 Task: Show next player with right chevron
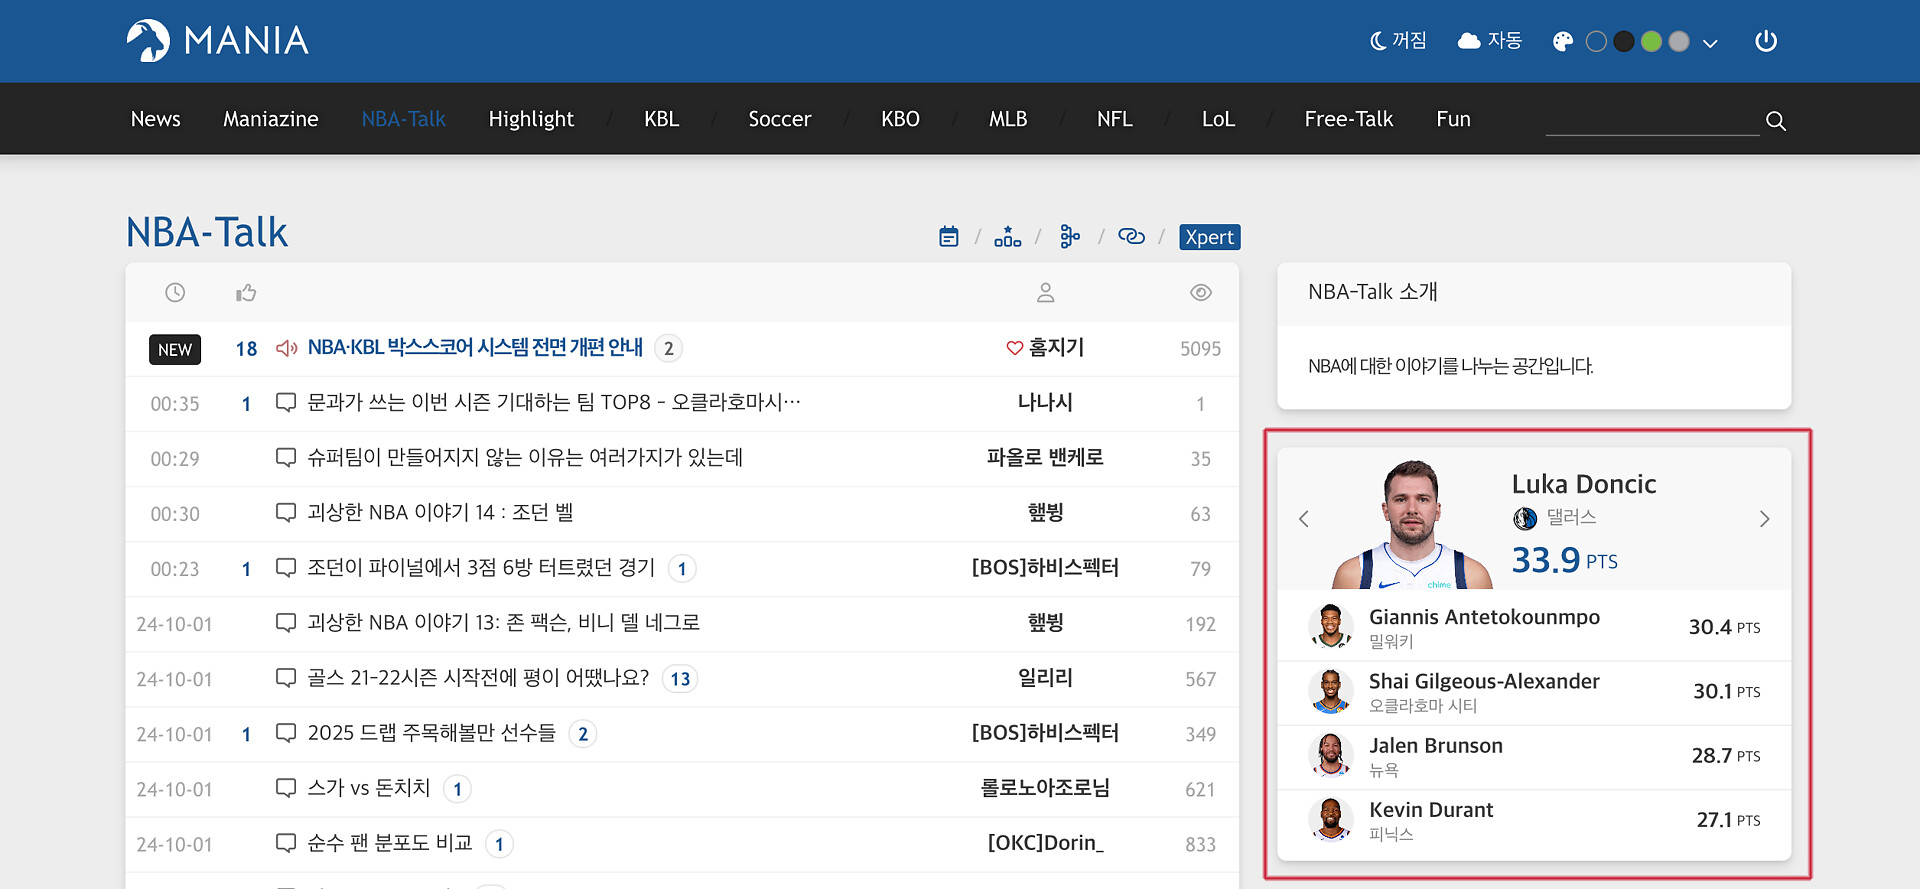point(1764,519)
